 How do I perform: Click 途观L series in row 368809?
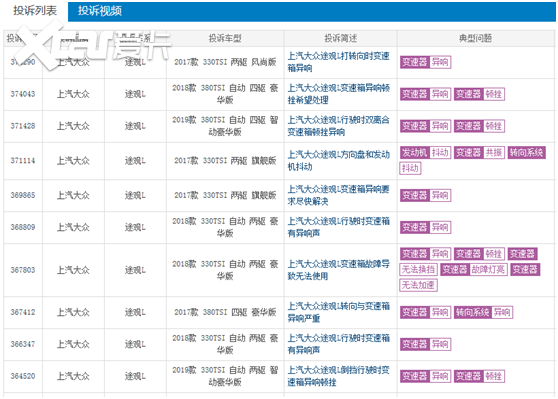[x=135, y=227]
